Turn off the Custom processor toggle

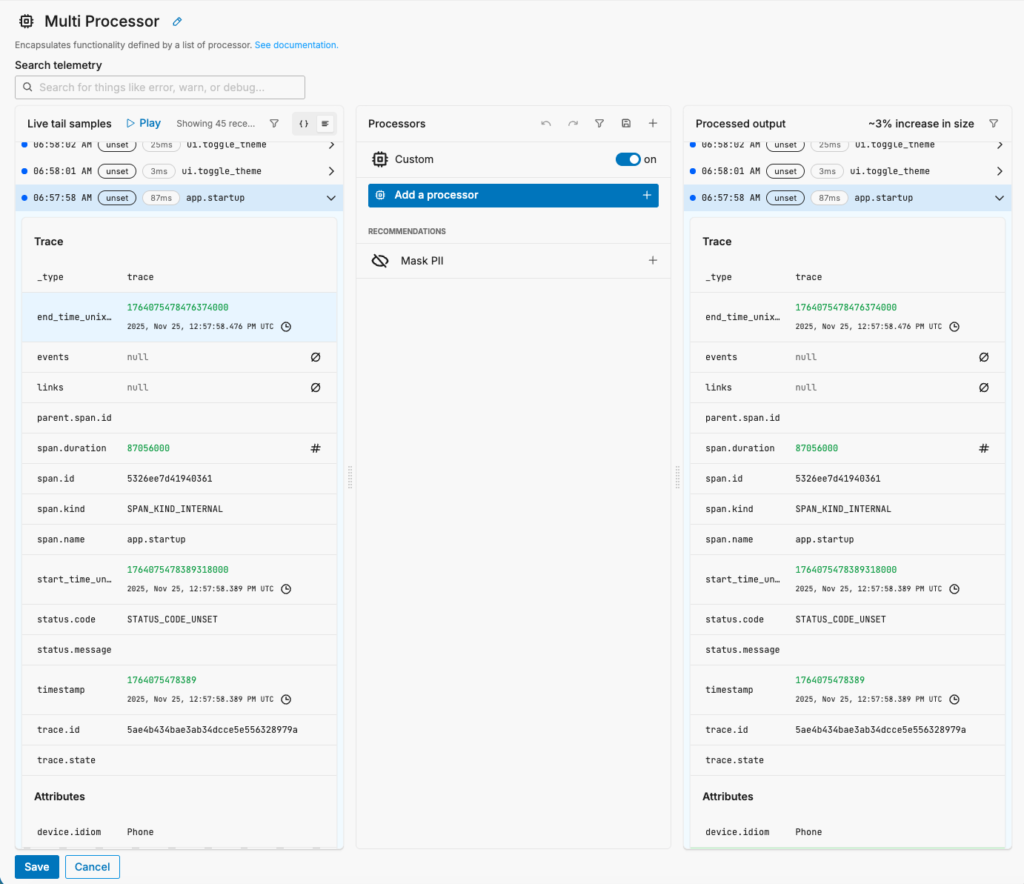pyautogui.click(x=628, y=159)
